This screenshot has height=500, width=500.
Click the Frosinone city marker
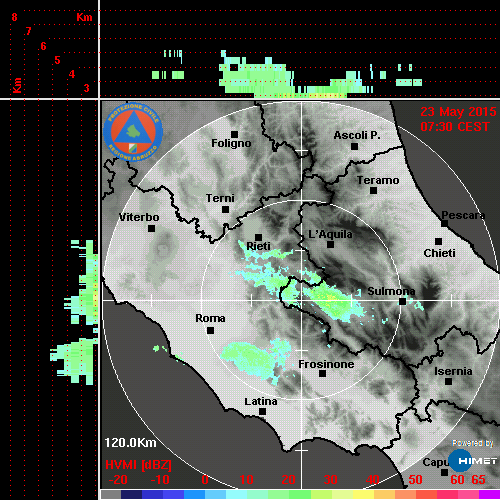coord(322,374)
